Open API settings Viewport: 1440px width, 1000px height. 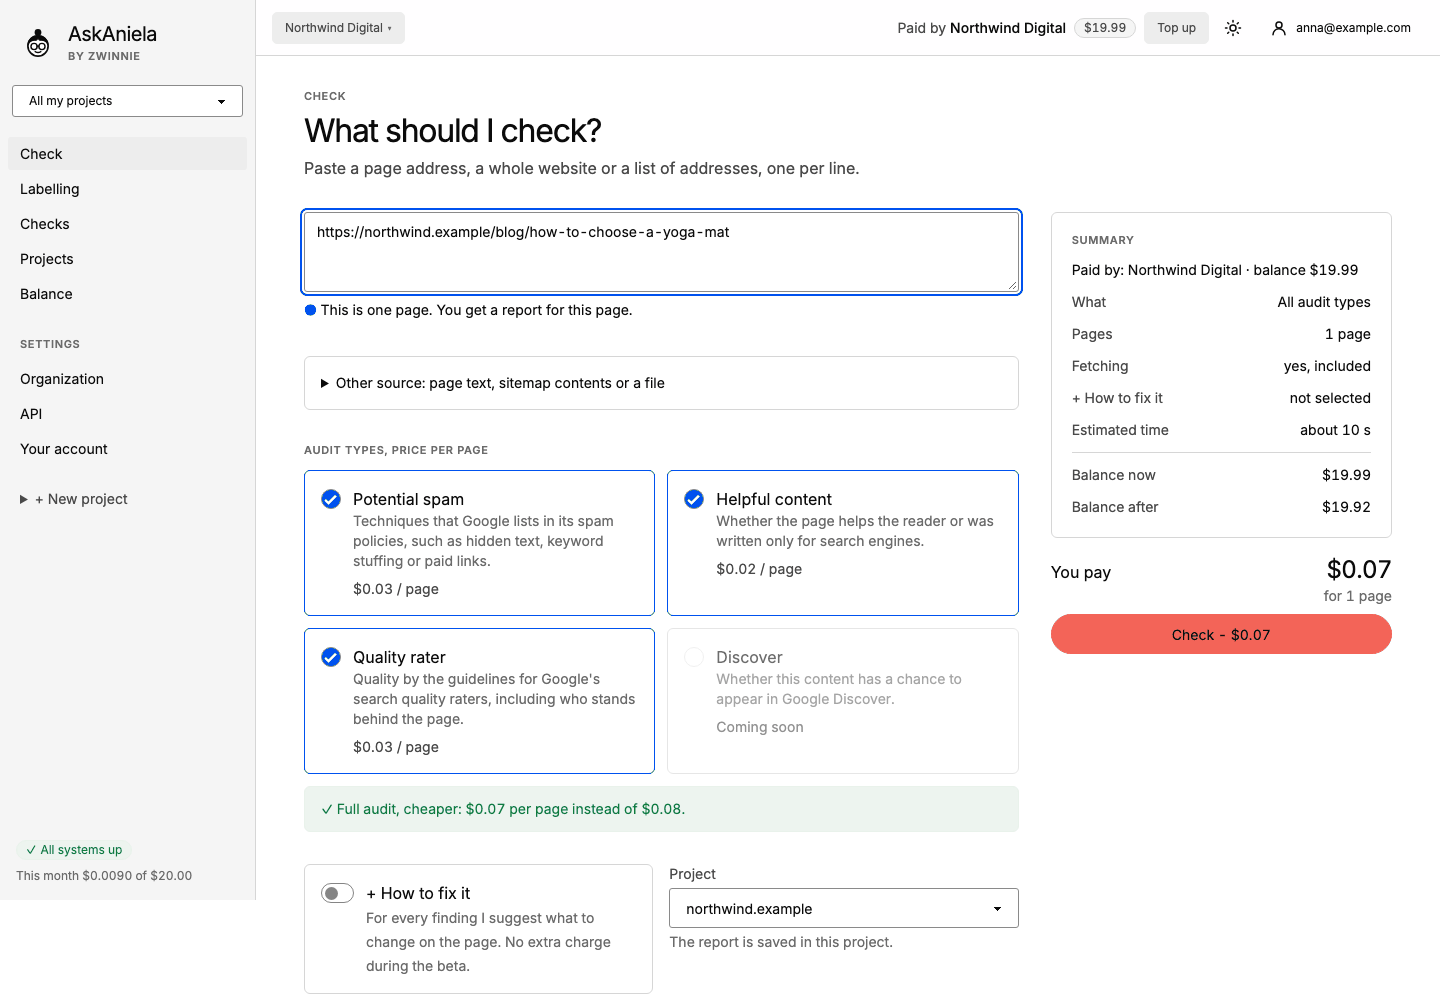pyautogui.click(x=127, y=414)
